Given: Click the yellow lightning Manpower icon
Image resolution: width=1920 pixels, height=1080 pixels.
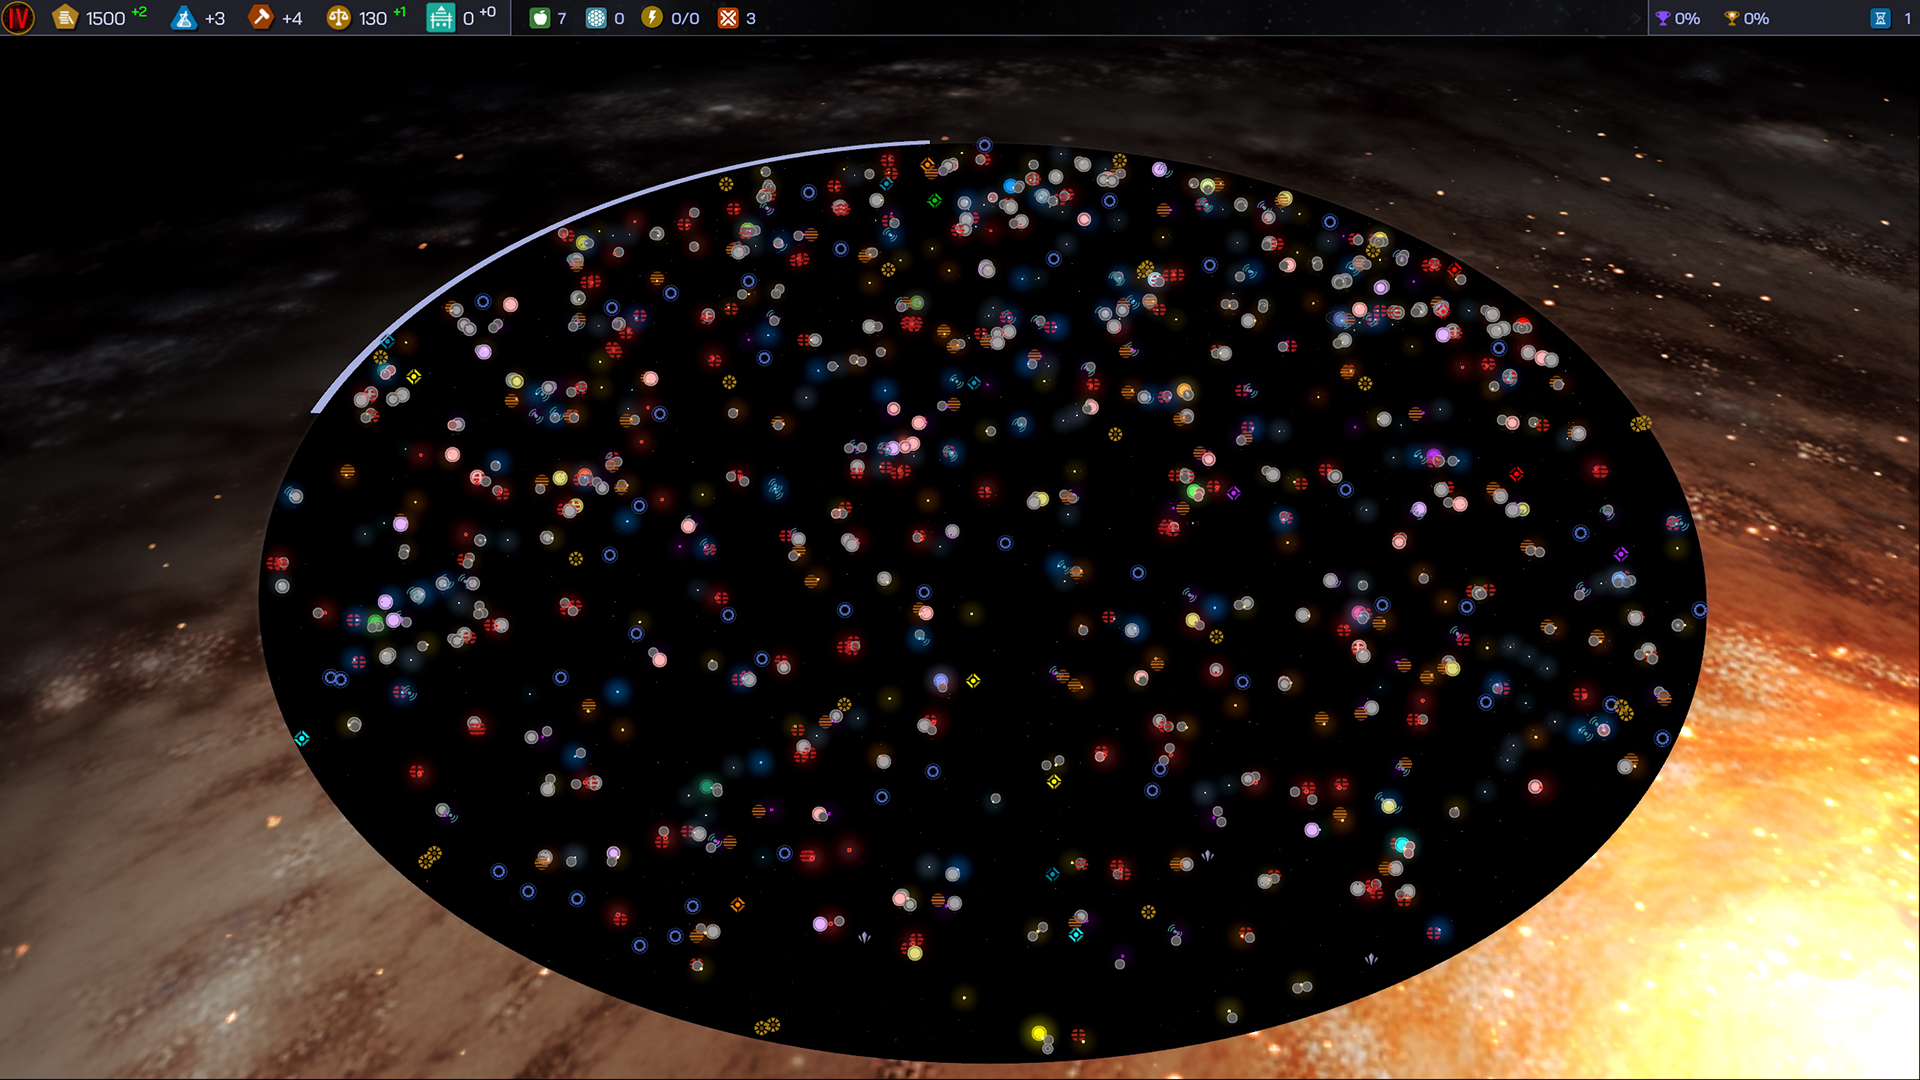Looking at the screenshot, I should 652,18.
